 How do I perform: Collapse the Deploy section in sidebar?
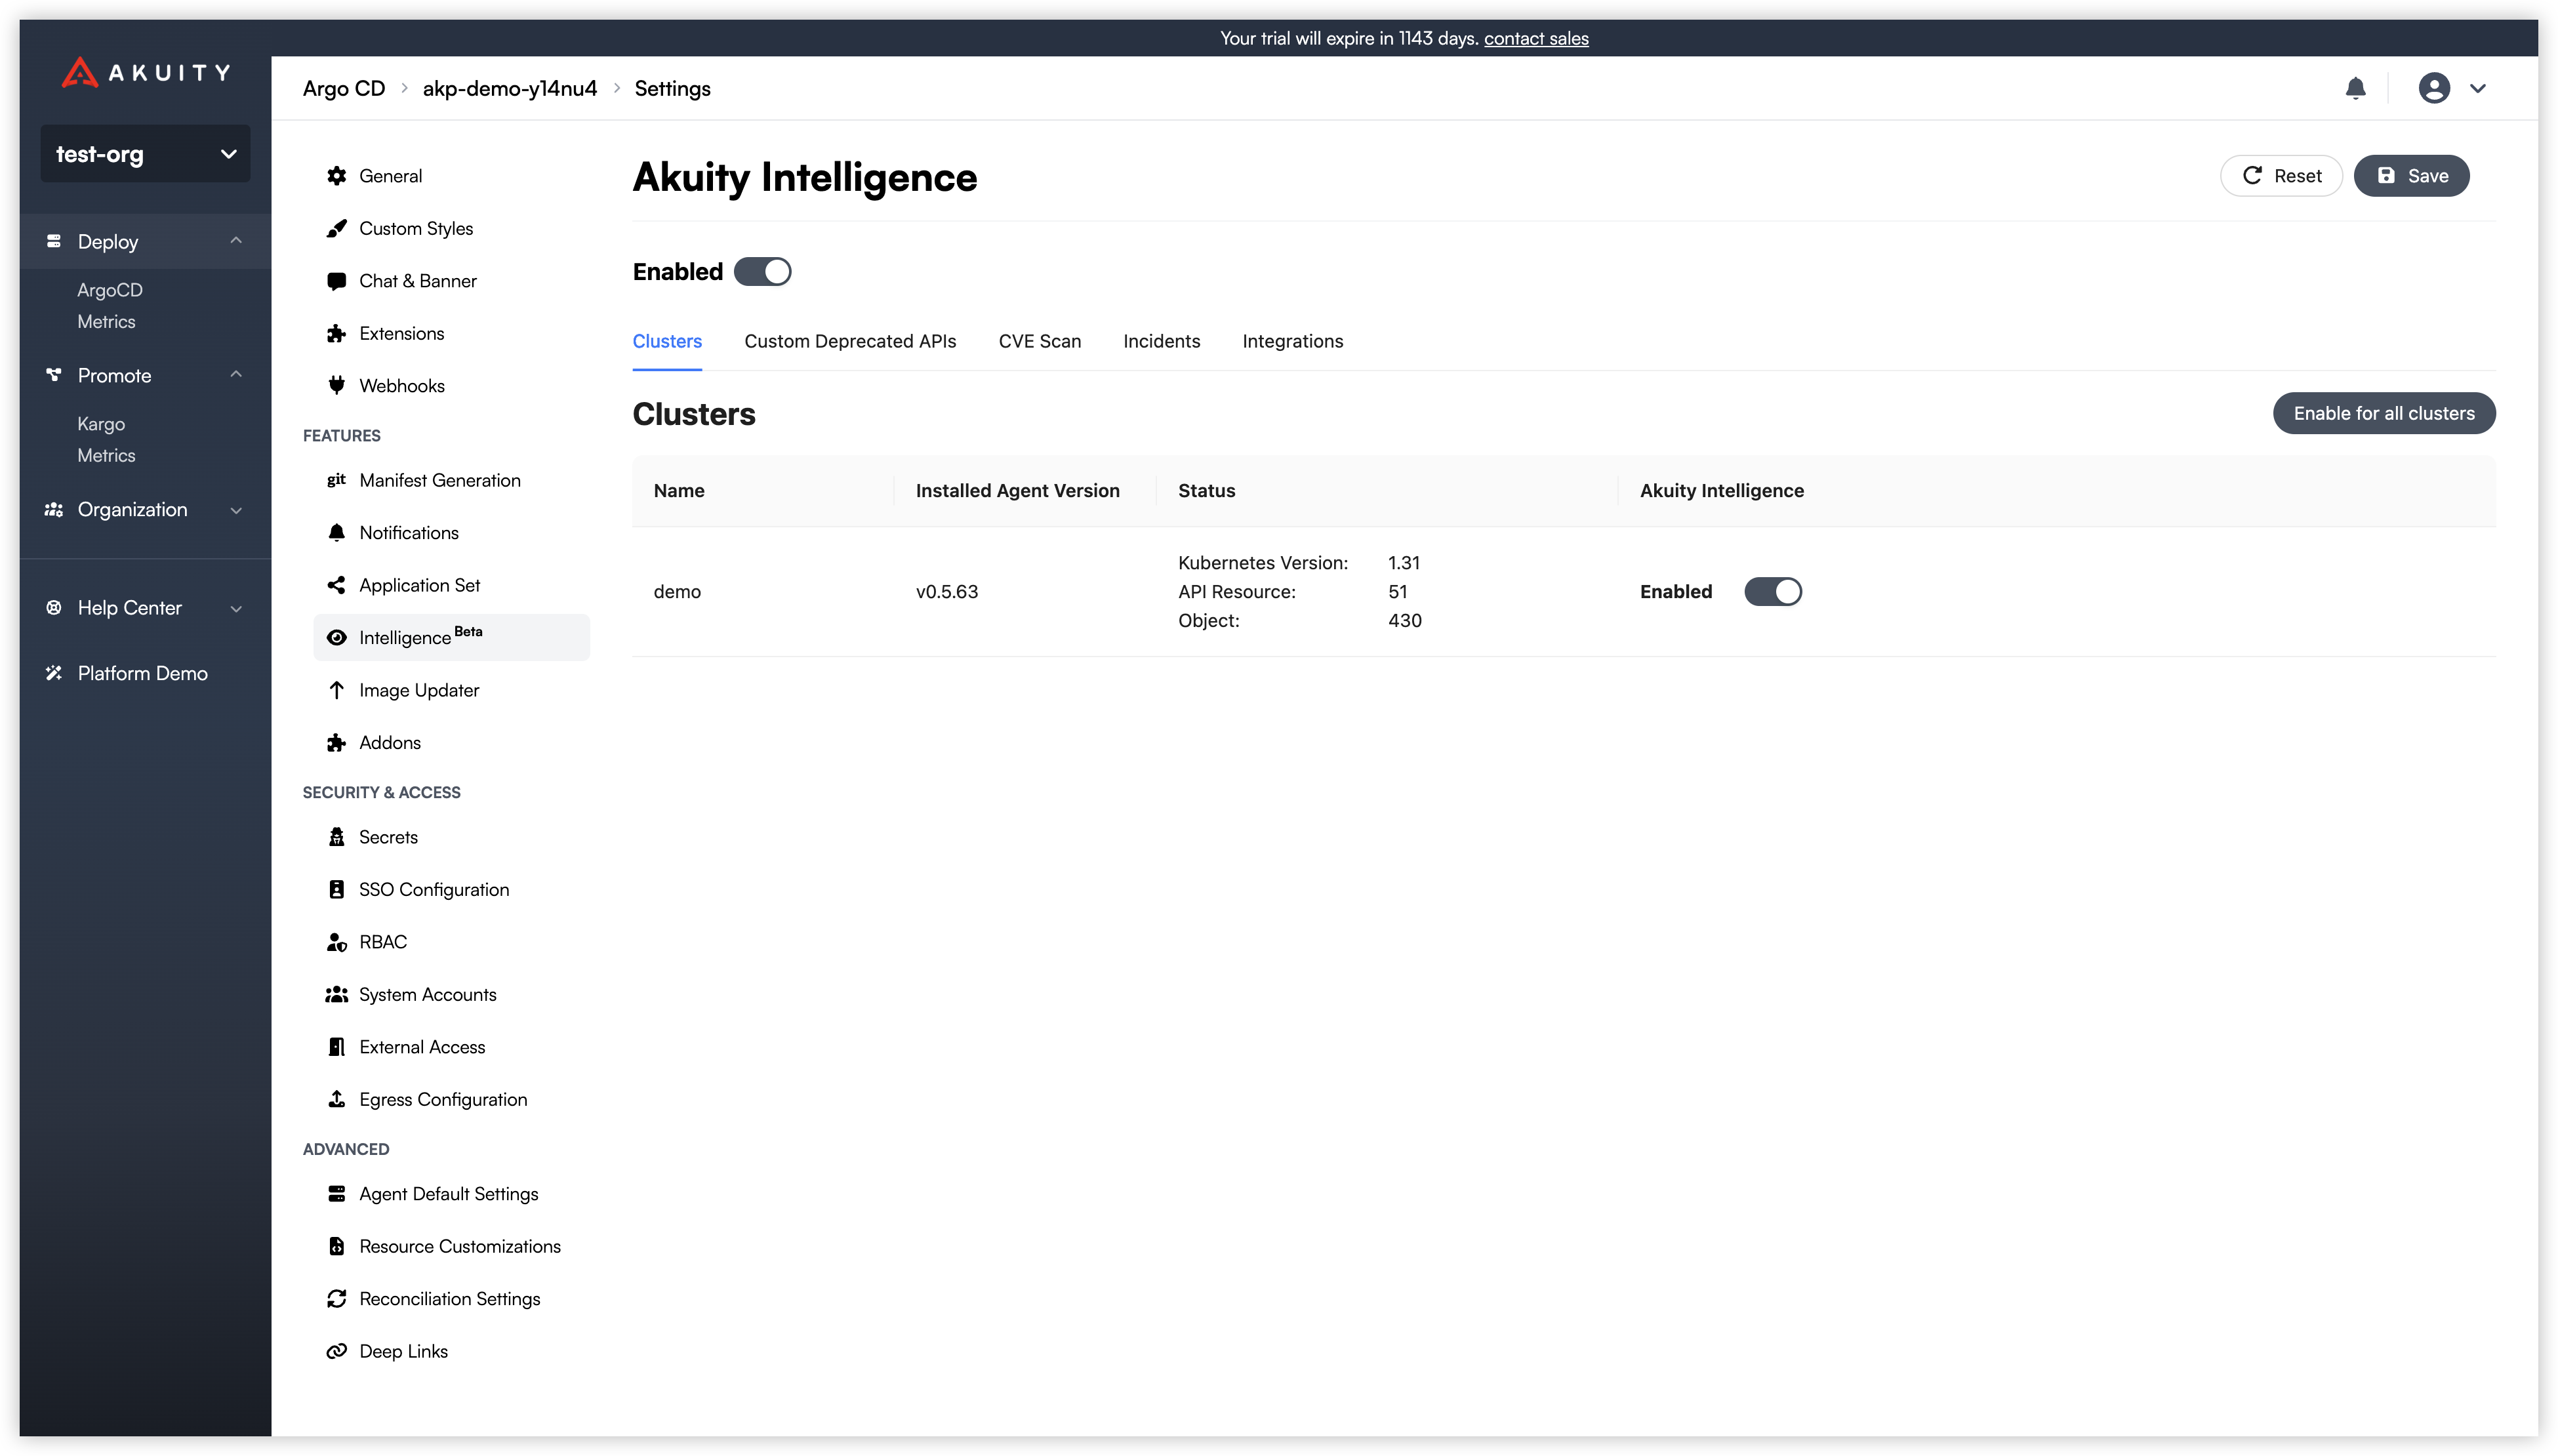236,241
